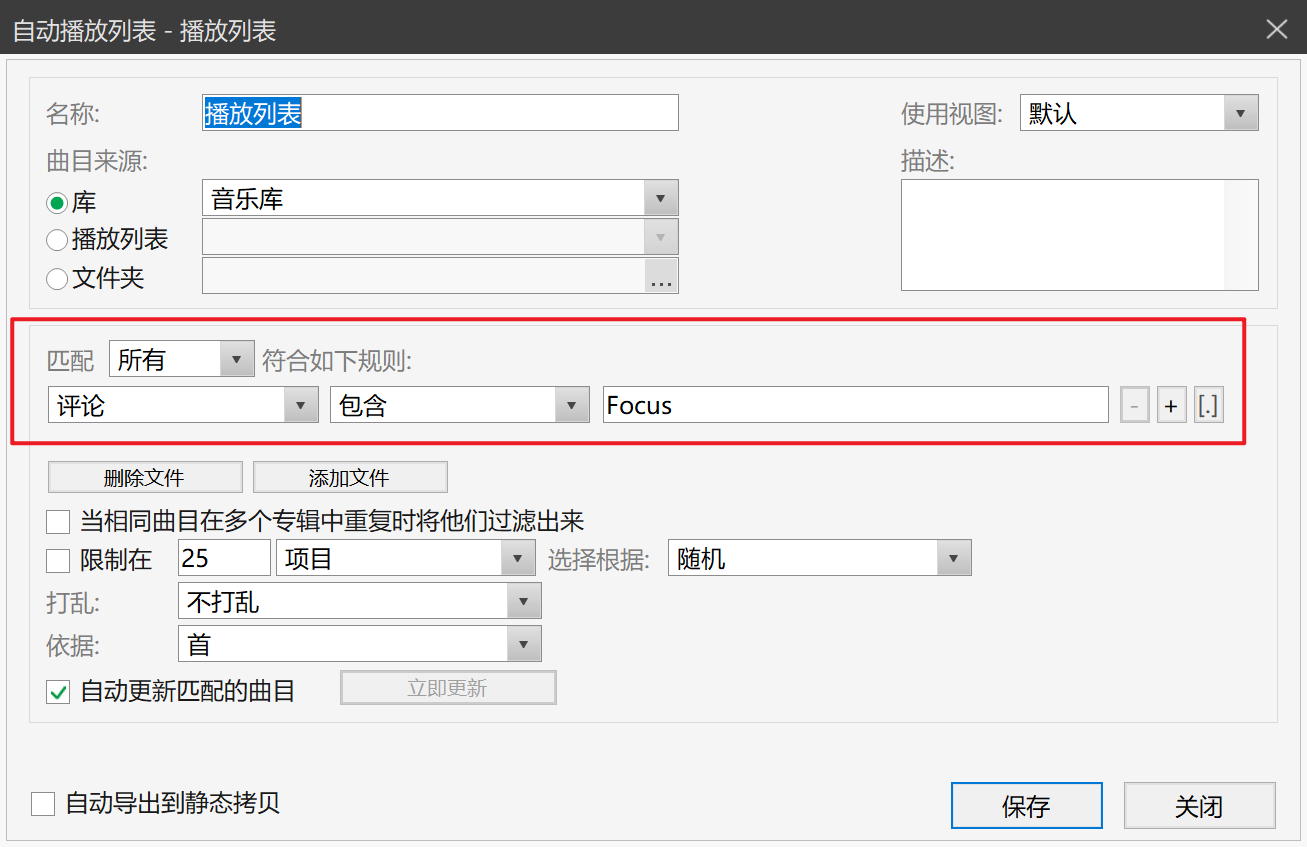Select the 播放列表 source radio button

pyautogui.click(x=58, y=240)
